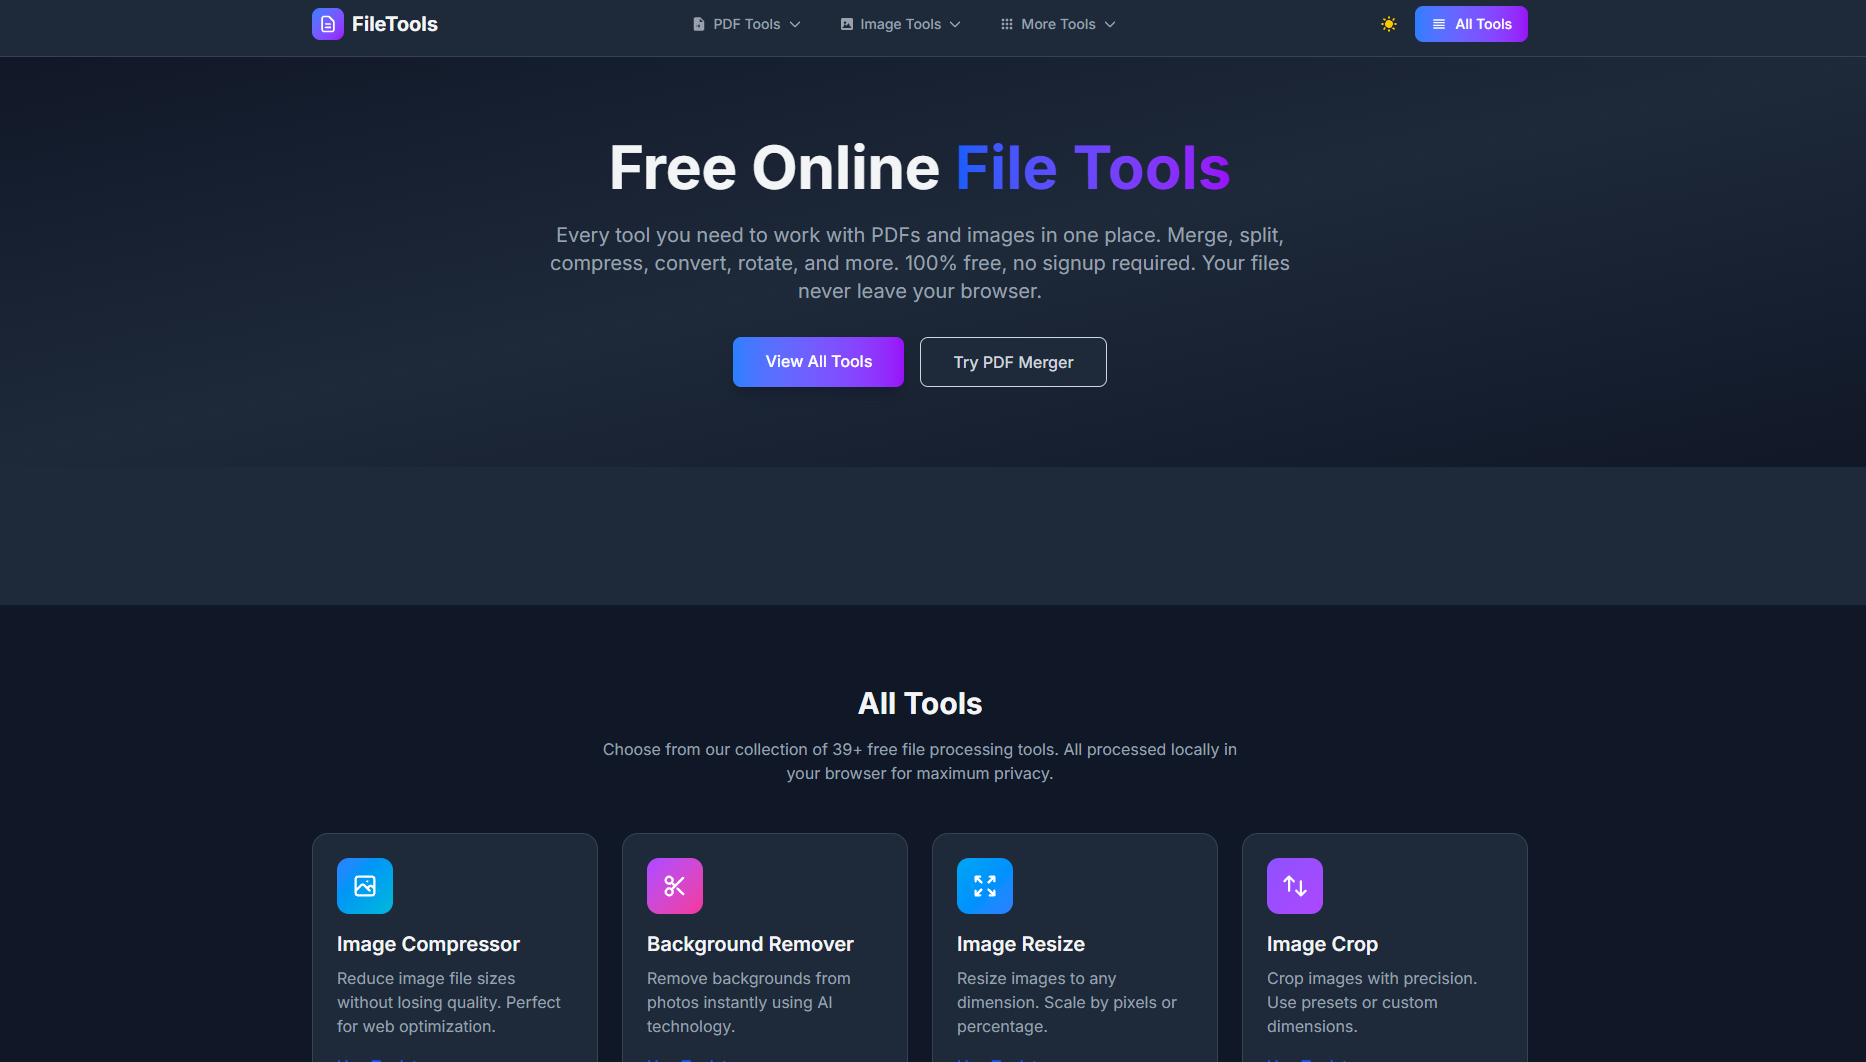The width and height of the screenshot is (1866, 1062).
Task: Click the Image Crop up-down arrows icon
Action: (1294, 885)
